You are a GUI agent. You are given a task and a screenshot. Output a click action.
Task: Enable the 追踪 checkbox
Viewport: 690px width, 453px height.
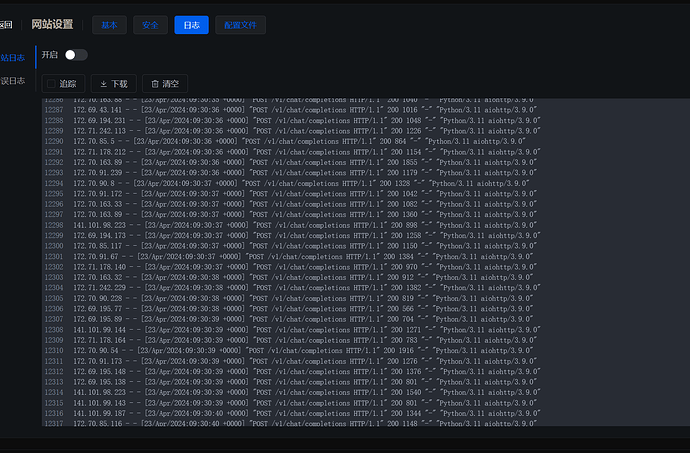point(51,84)
